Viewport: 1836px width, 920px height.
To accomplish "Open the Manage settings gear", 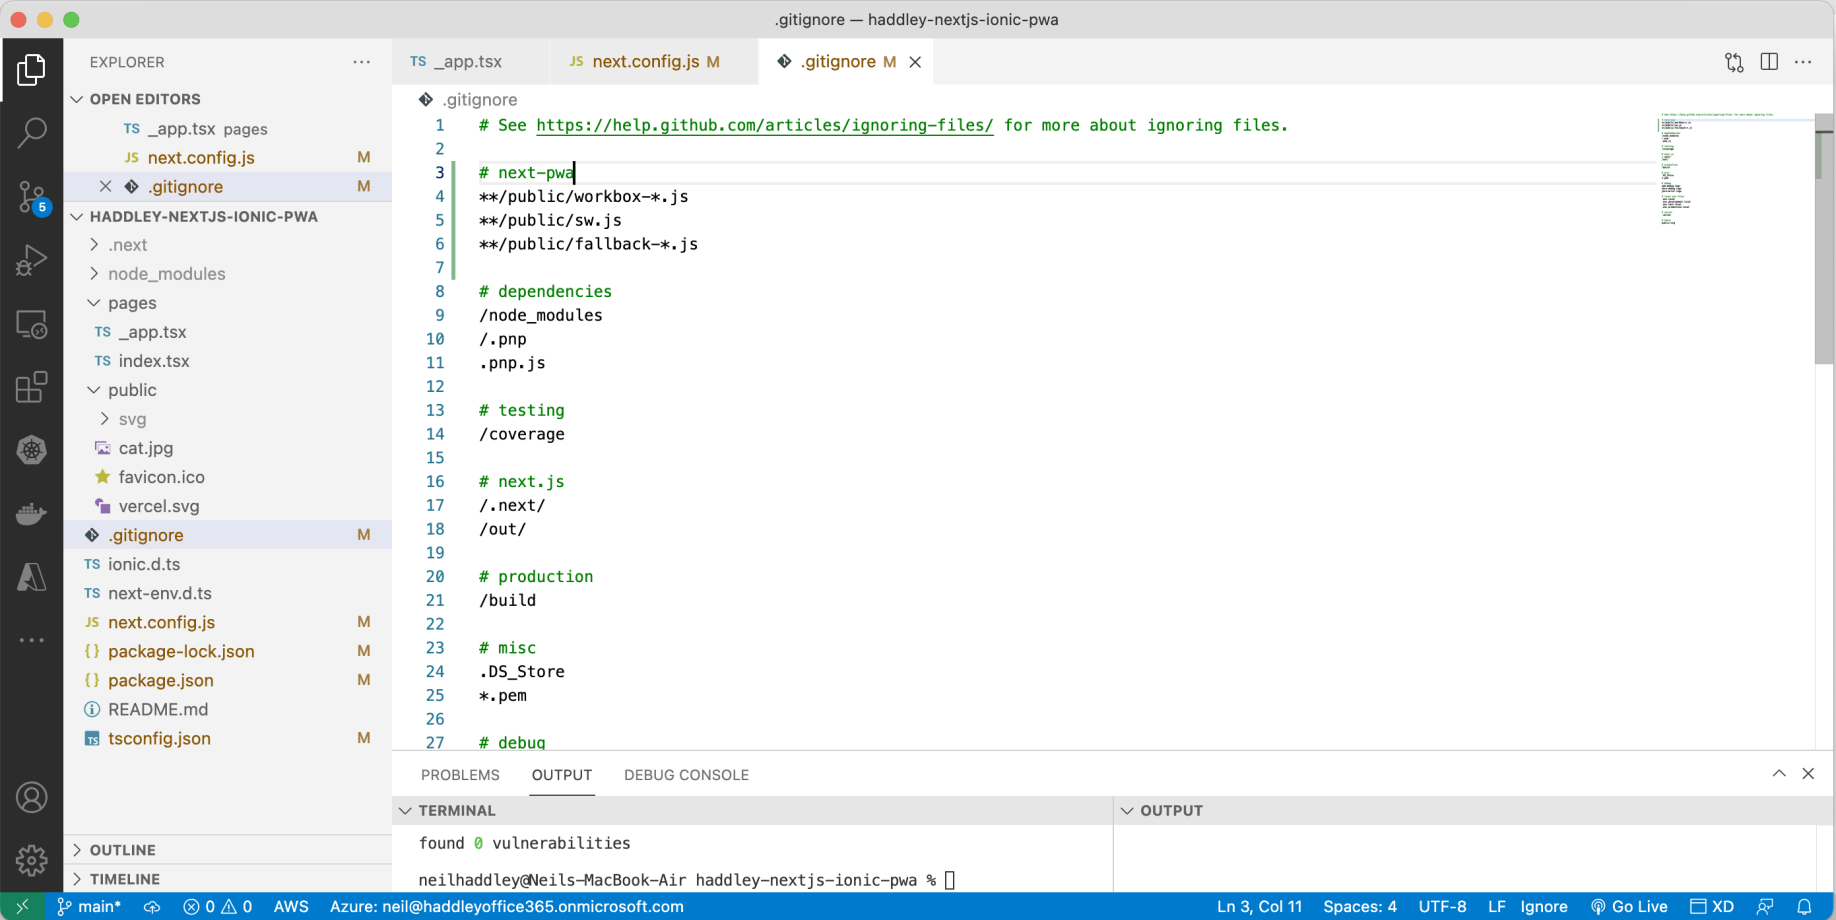I will coord(32,860).
